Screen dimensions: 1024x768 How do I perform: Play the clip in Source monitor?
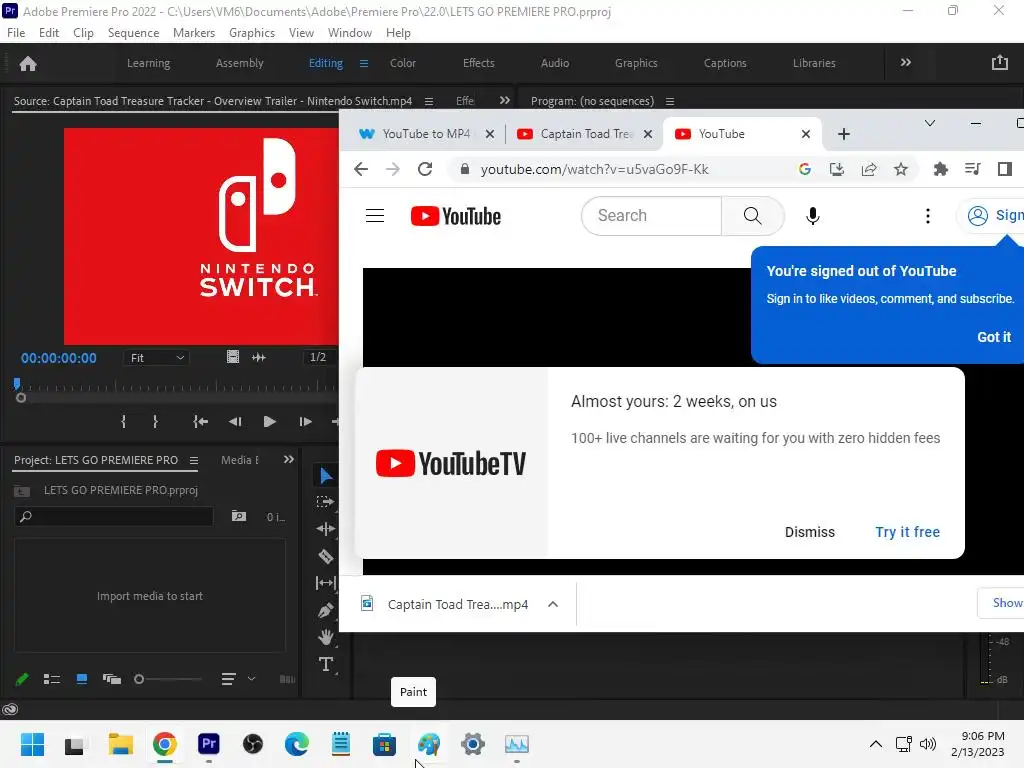click(269, 422)
